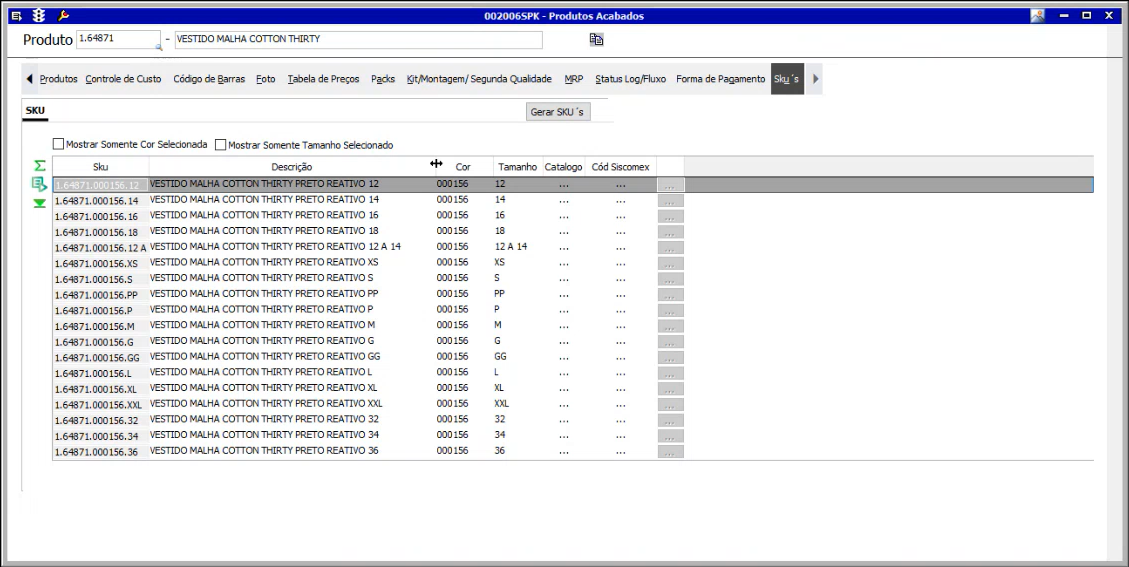Switch to the MRP tab

pos(574,79)
